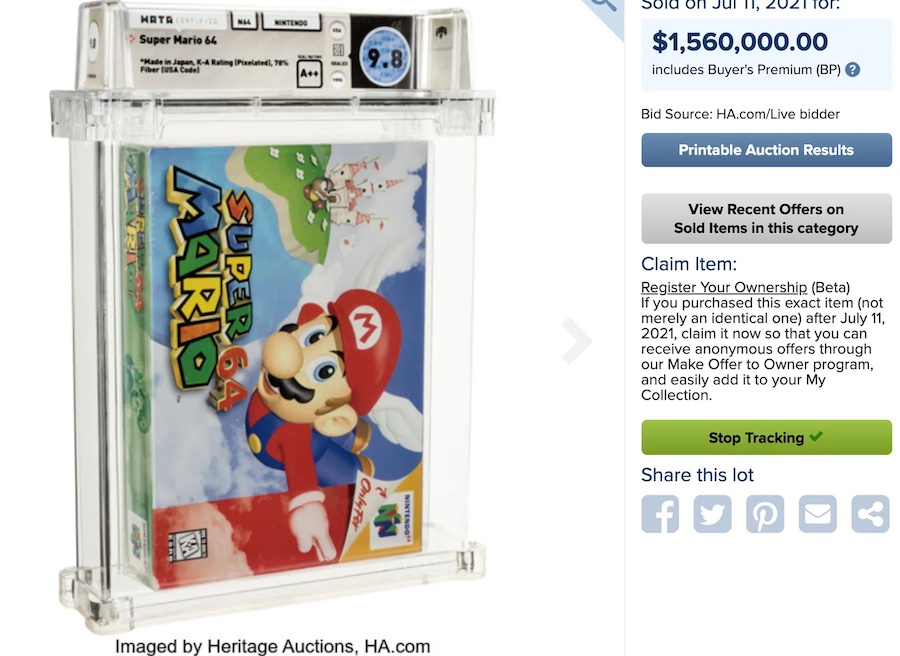This screenshot has width=900, height=656.
Task: Pin this lot on Pinterest
Action: [x=765, y=514]
